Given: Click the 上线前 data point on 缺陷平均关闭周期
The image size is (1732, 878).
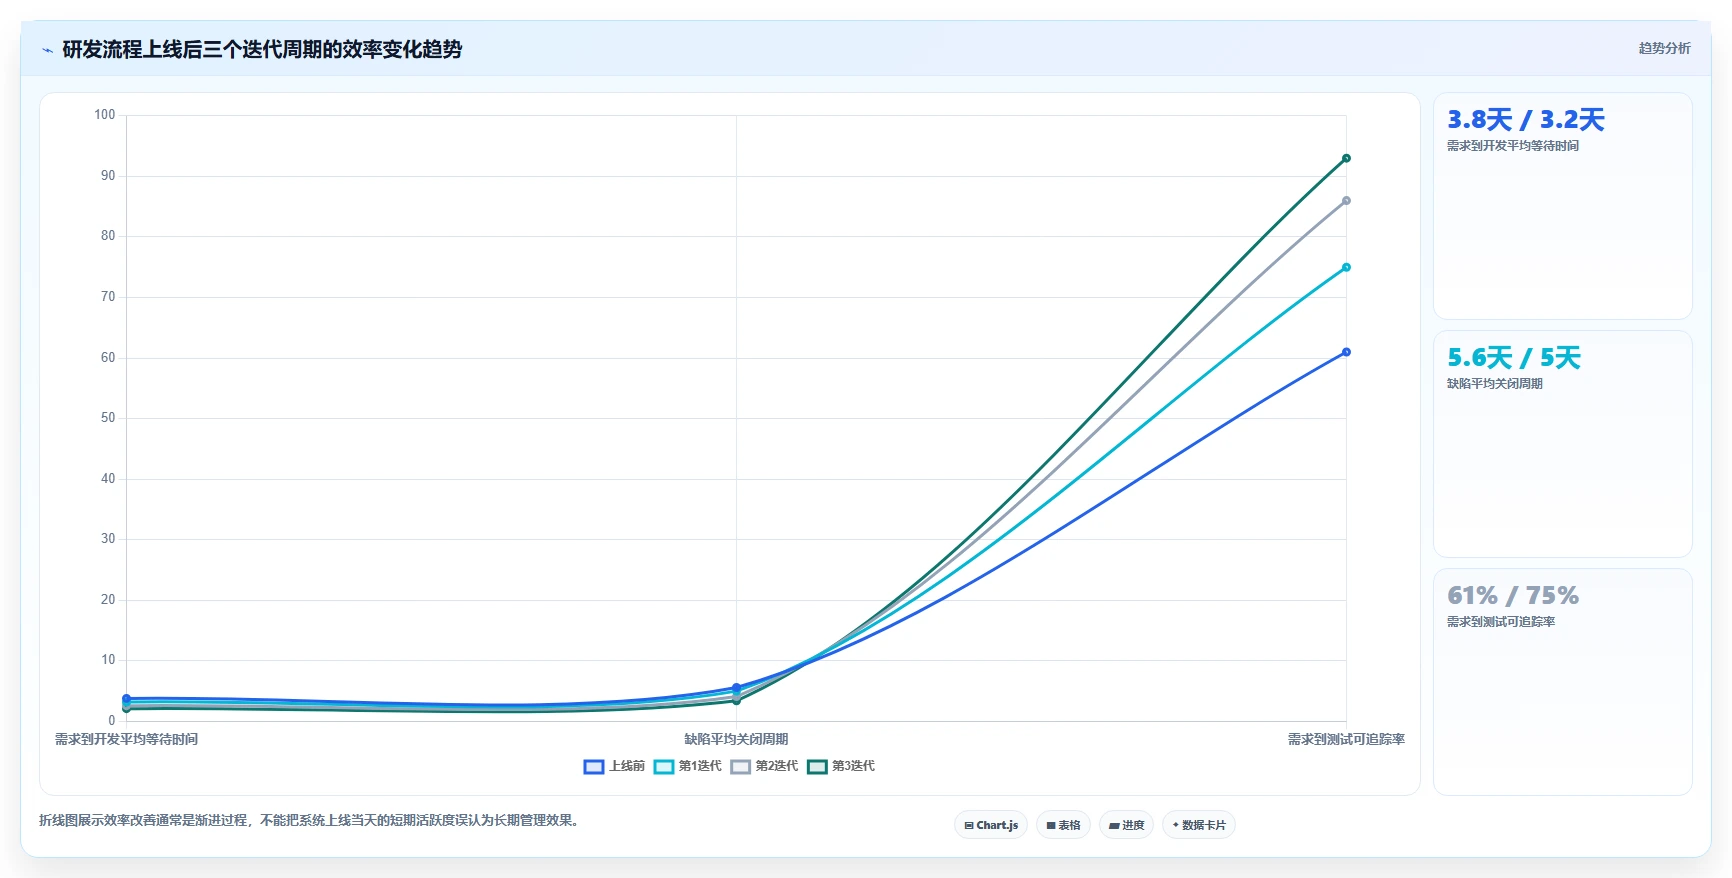Looking at the screenshot, I should pos(736,688).
